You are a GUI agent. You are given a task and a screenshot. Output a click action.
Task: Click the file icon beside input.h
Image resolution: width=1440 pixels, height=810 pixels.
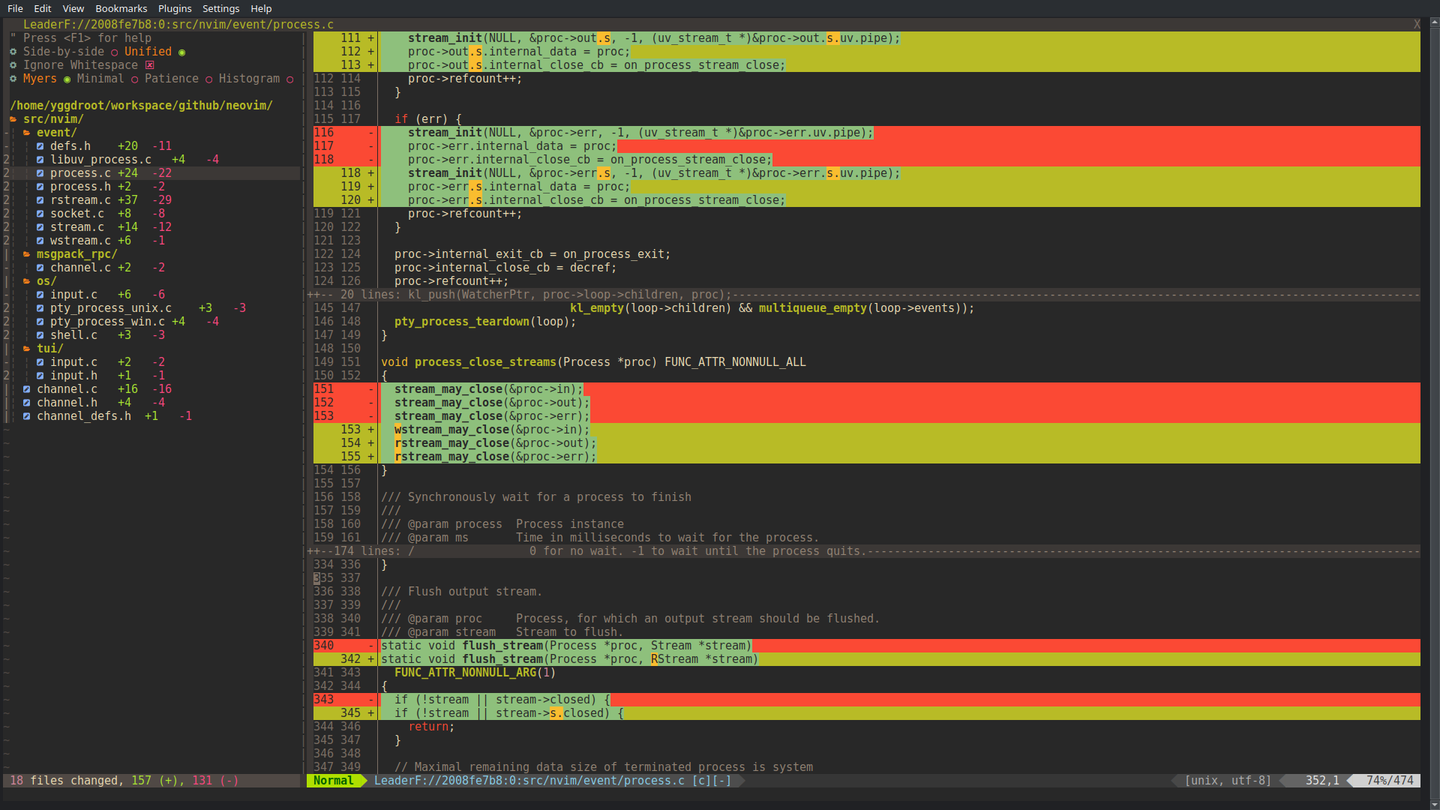(41, 376)
